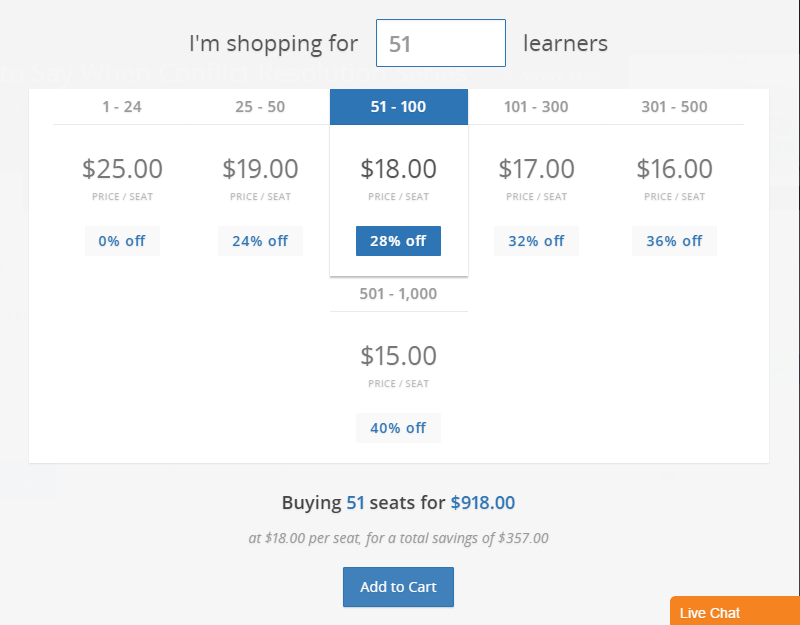
Task: Click the 32% off badge
Action: (536, 241)
